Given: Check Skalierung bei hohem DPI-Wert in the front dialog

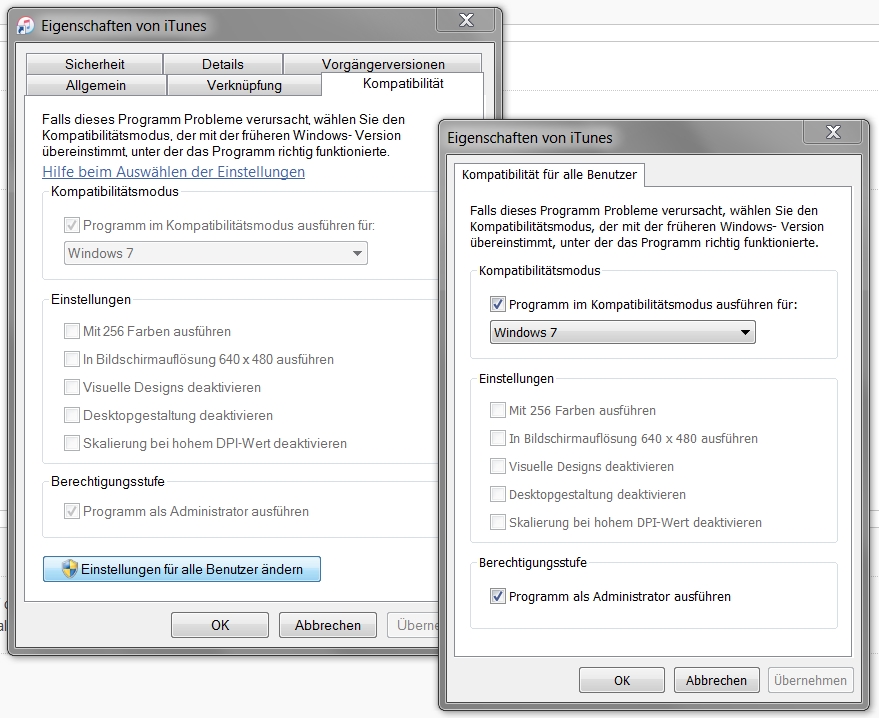Looking at the screenshot, I should [x=497, y=522].
